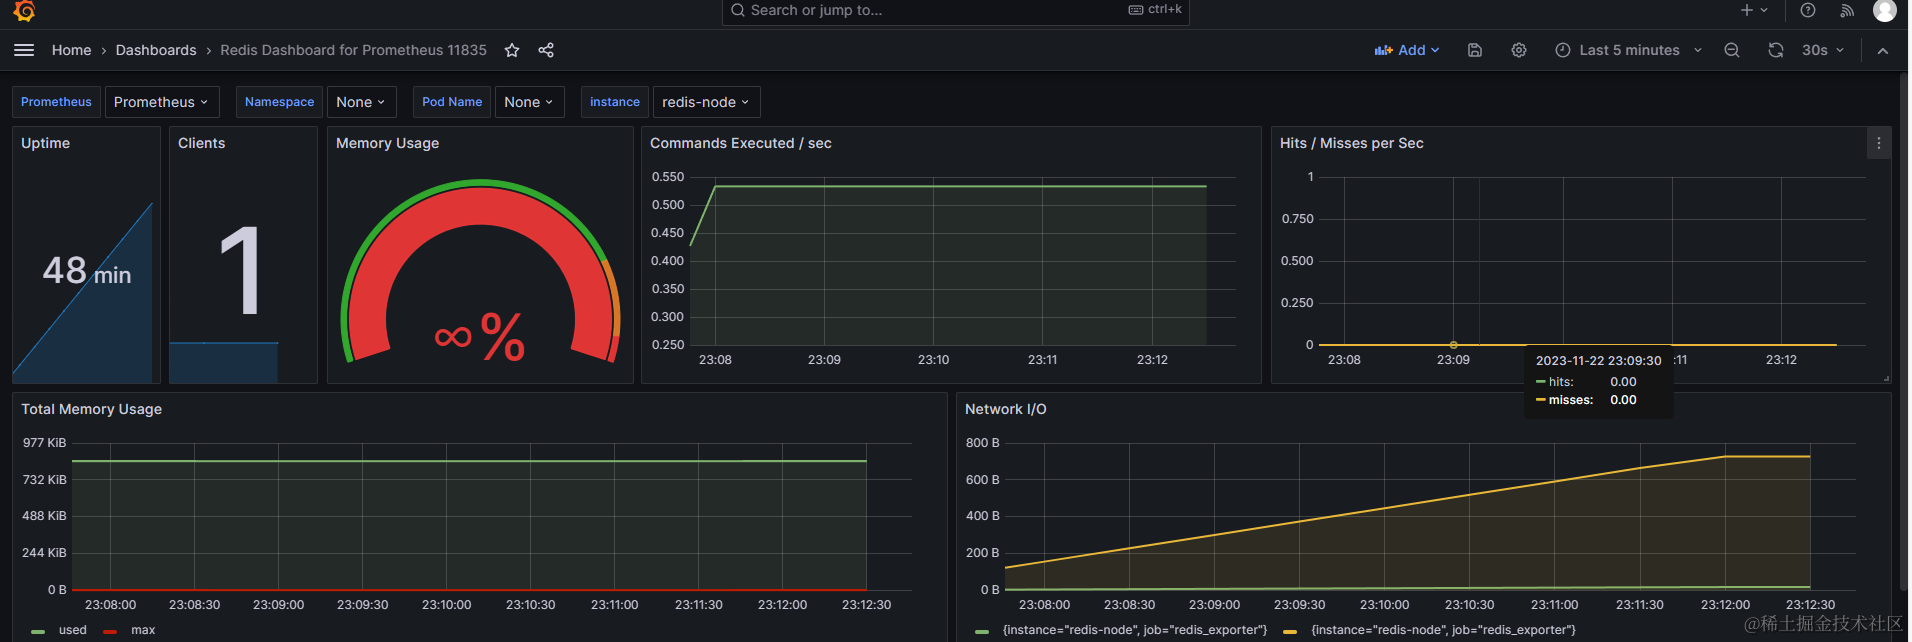Image resolution: width=1912 pixels, height=642 pixels.
Task: Share the Redis dashboard
Action: pos(546,50)
